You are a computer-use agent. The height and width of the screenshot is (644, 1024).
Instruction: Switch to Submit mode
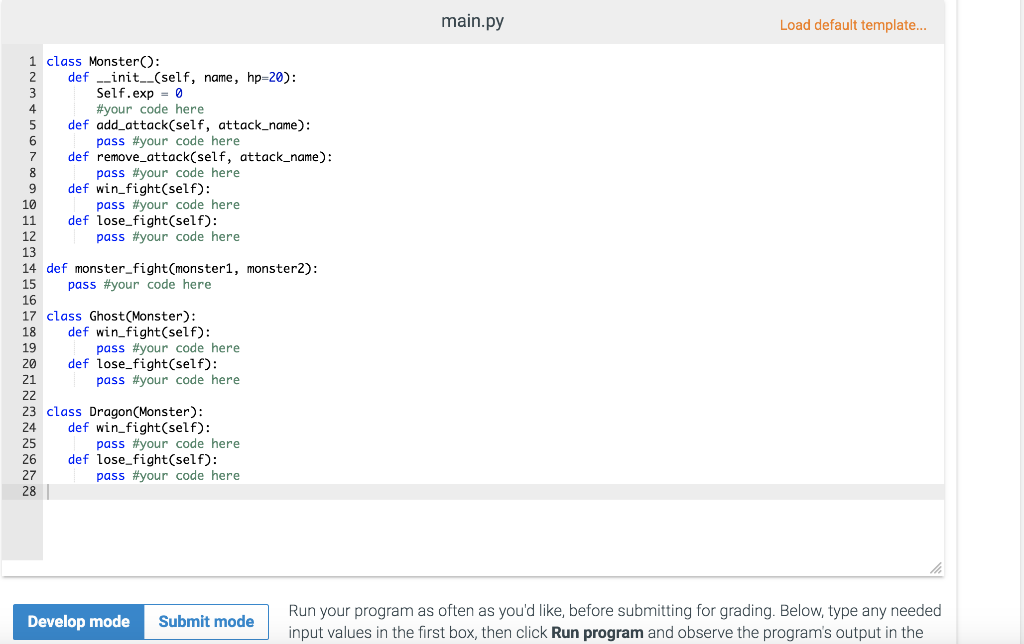[x=205, y=621]
